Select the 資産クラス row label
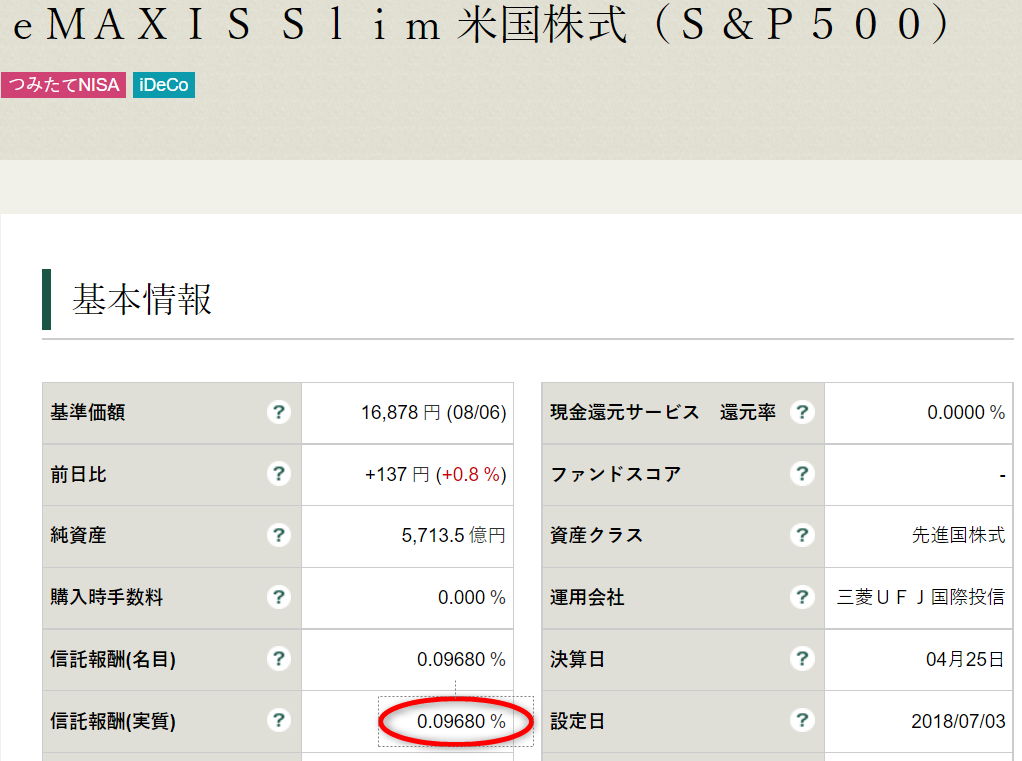Screen dimensions: 1022x761 (x=597, y=536)
